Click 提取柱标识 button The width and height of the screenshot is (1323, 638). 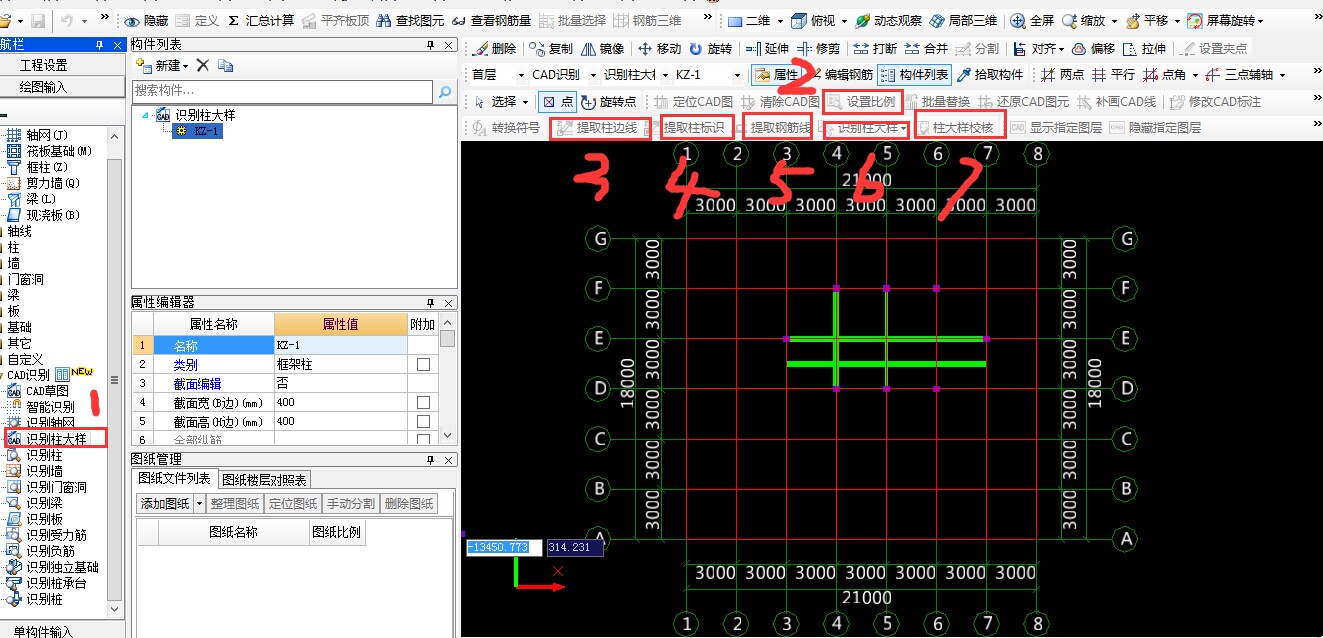click(x=693, y=128)
